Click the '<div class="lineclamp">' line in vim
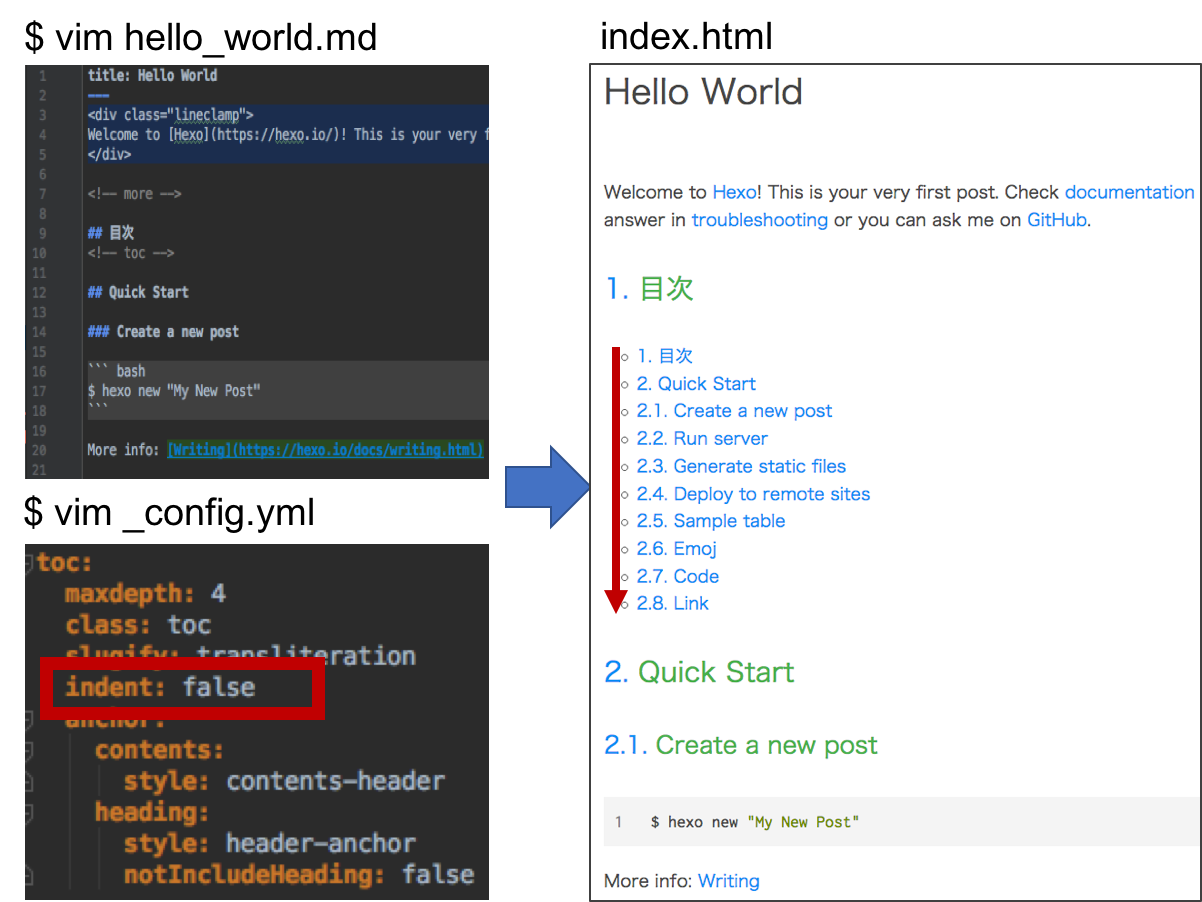Screen dimensions: 1202x902 point(170,115)
